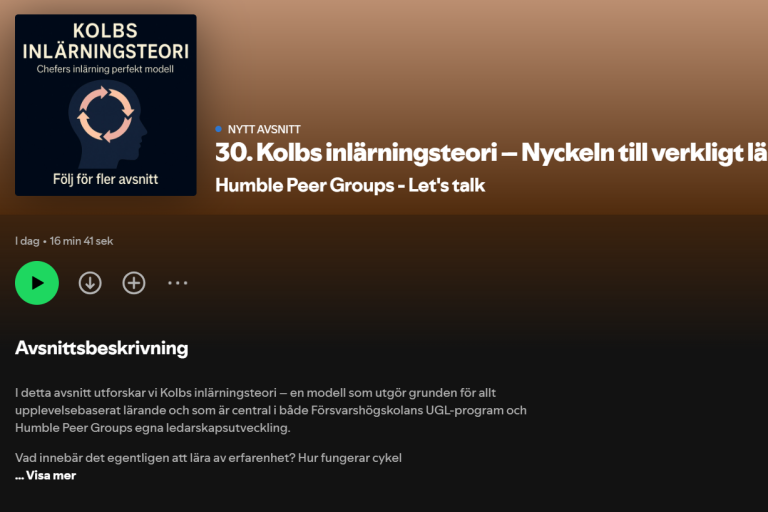Open the episode cover art thumbnail
Screen dimensions: 768x512
click(106, 105)
